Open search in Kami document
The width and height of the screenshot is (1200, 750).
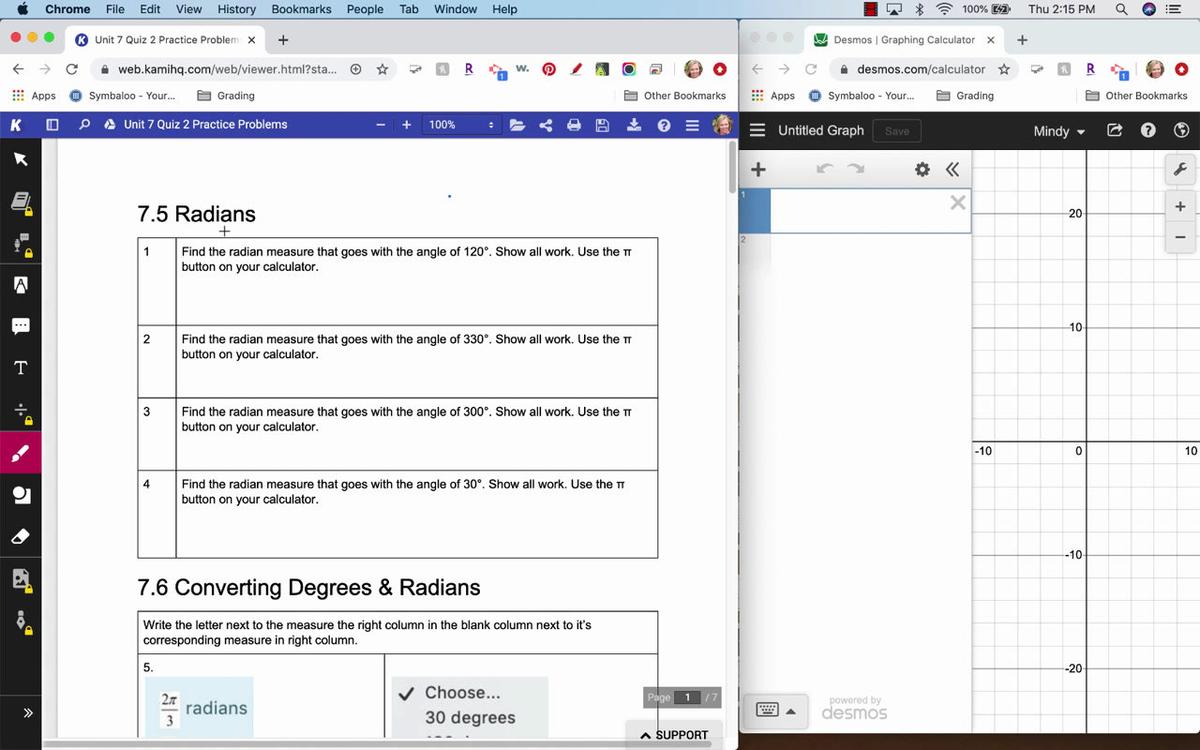[x=84, y=125]
